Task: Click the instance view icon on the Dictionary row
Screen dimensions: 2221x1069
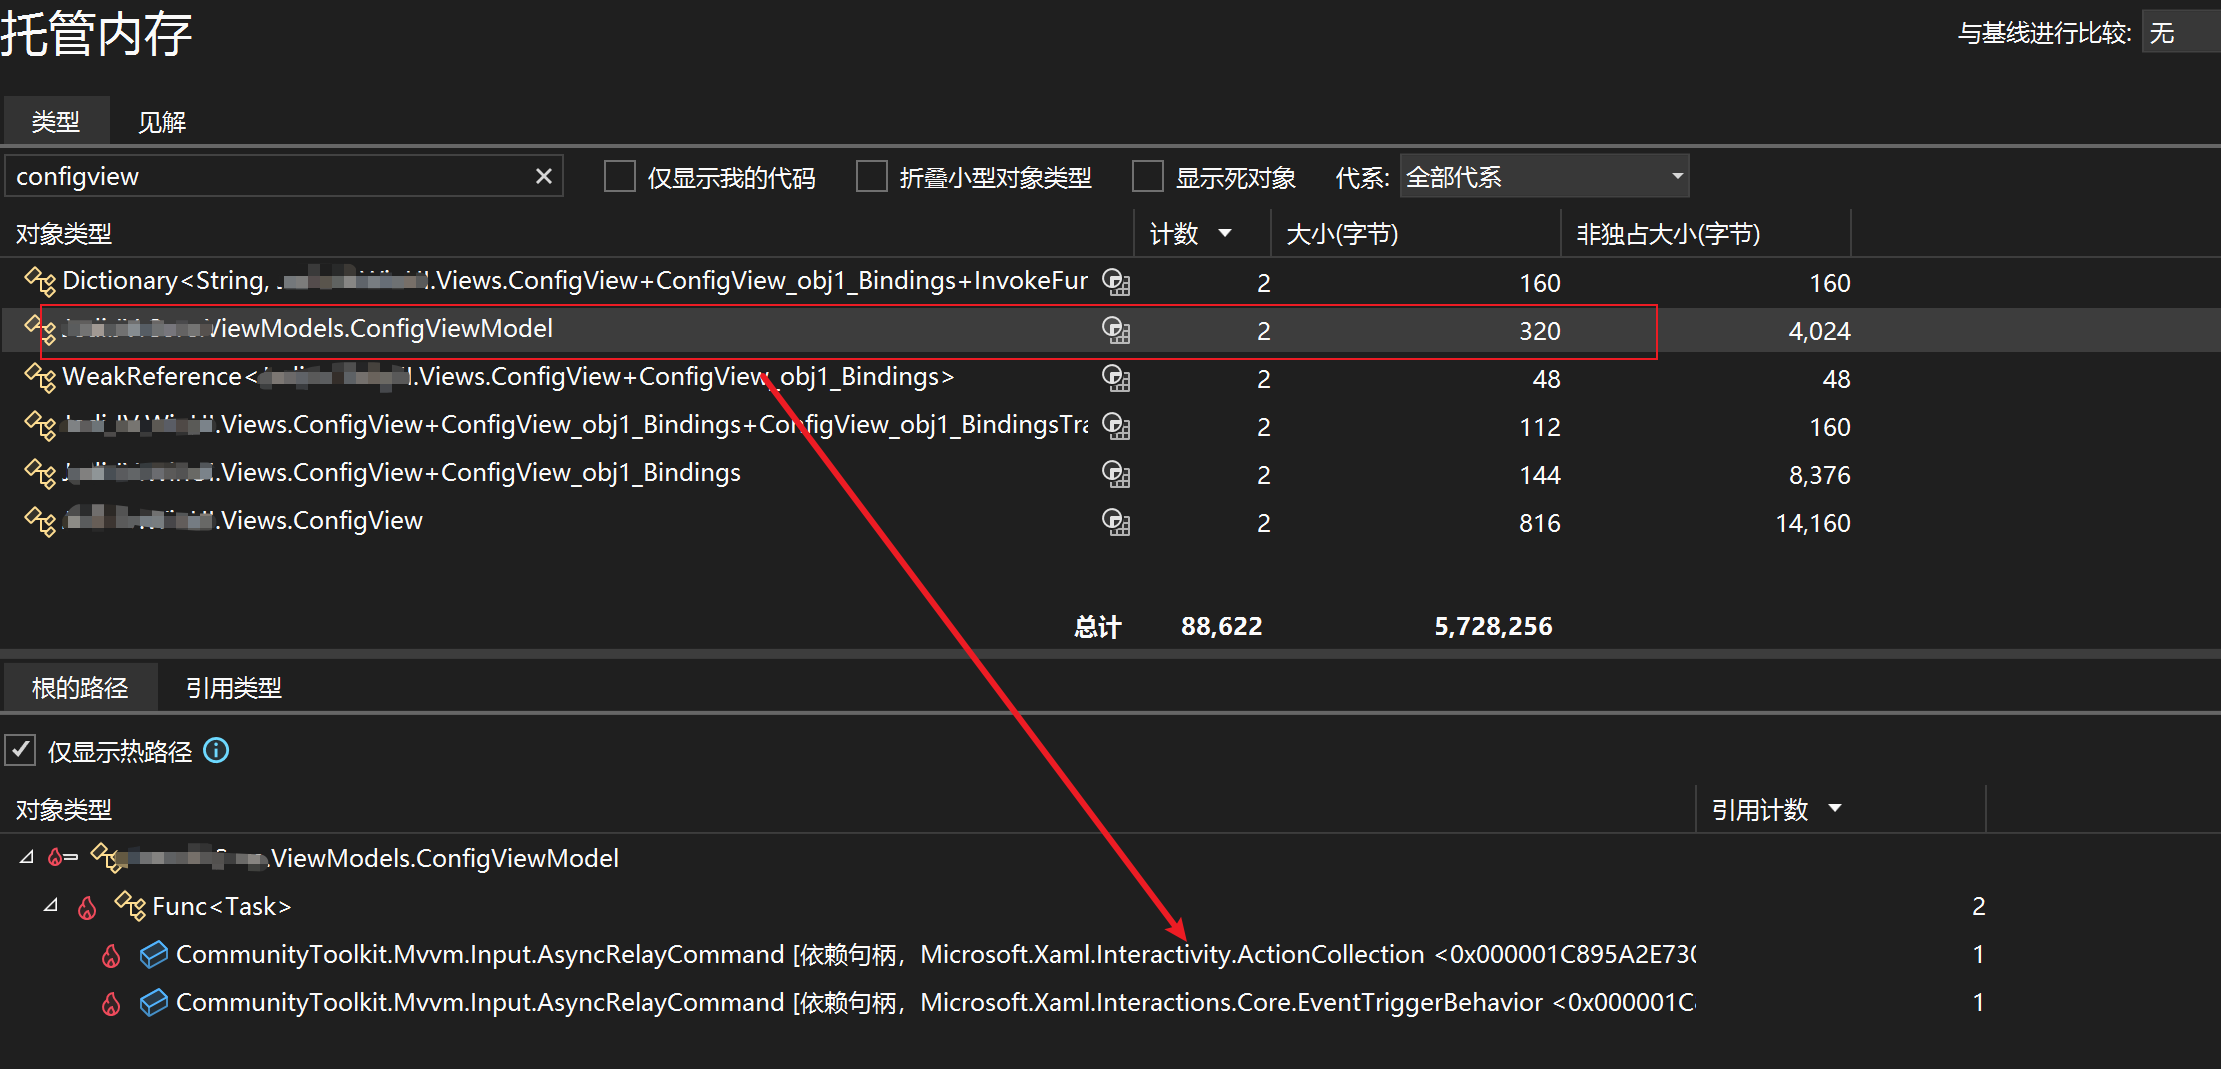Action: point(1116,282)
